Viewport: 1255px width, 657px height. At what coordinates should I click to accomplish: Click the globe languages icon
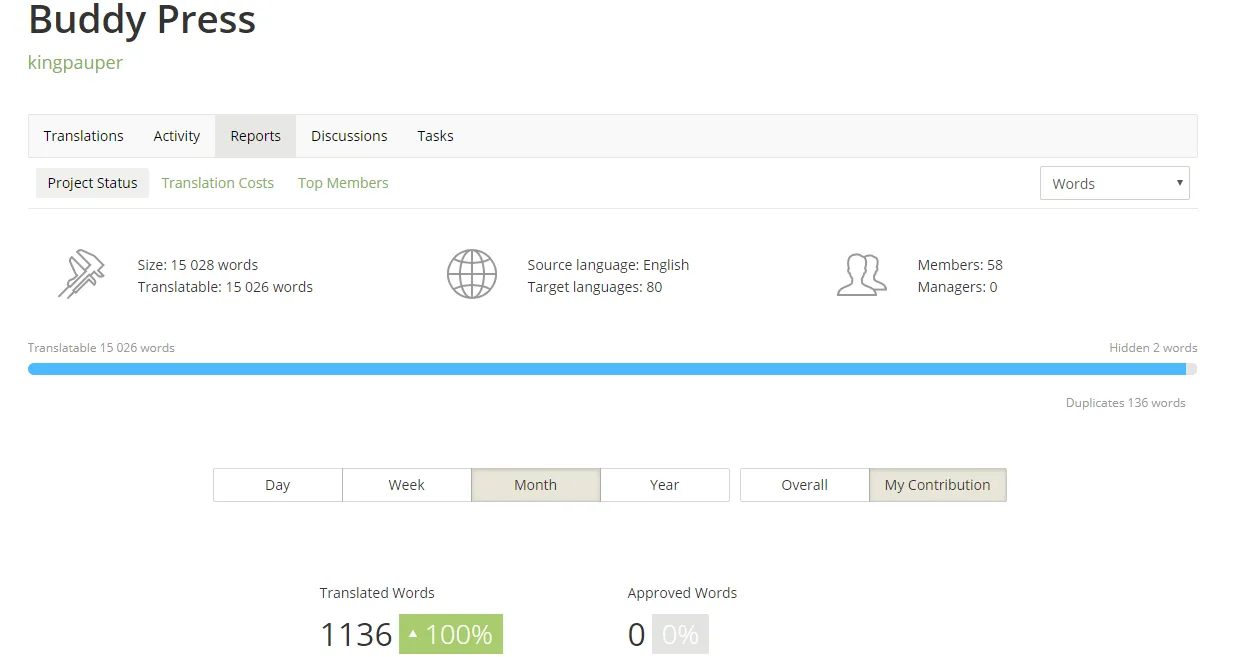click(472, 274)
